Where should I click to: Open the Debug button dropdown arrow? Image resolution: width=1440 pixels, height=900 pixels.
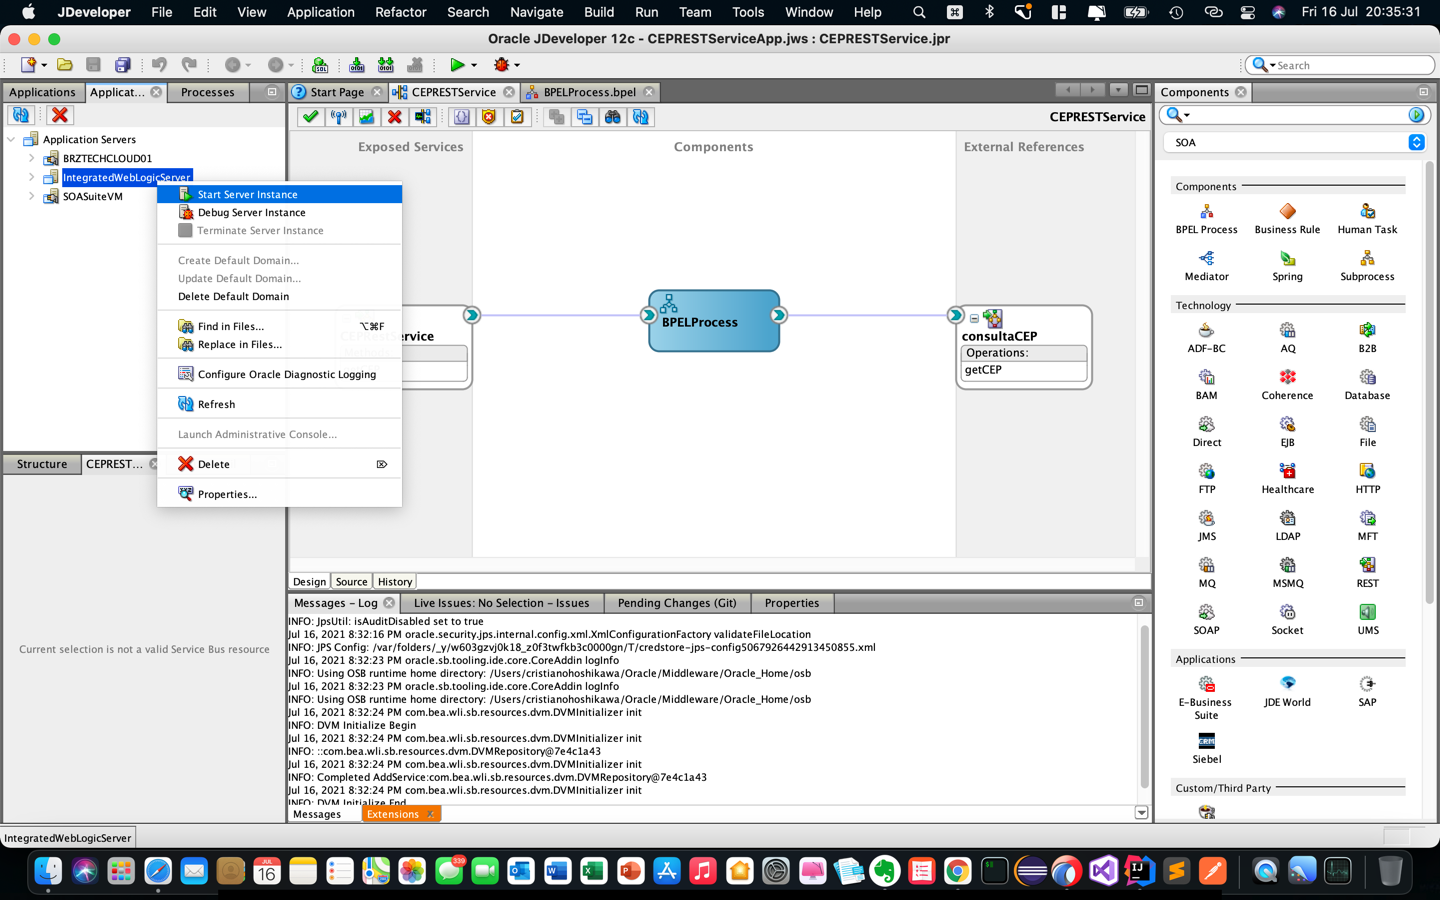click(x=517, y=65)
